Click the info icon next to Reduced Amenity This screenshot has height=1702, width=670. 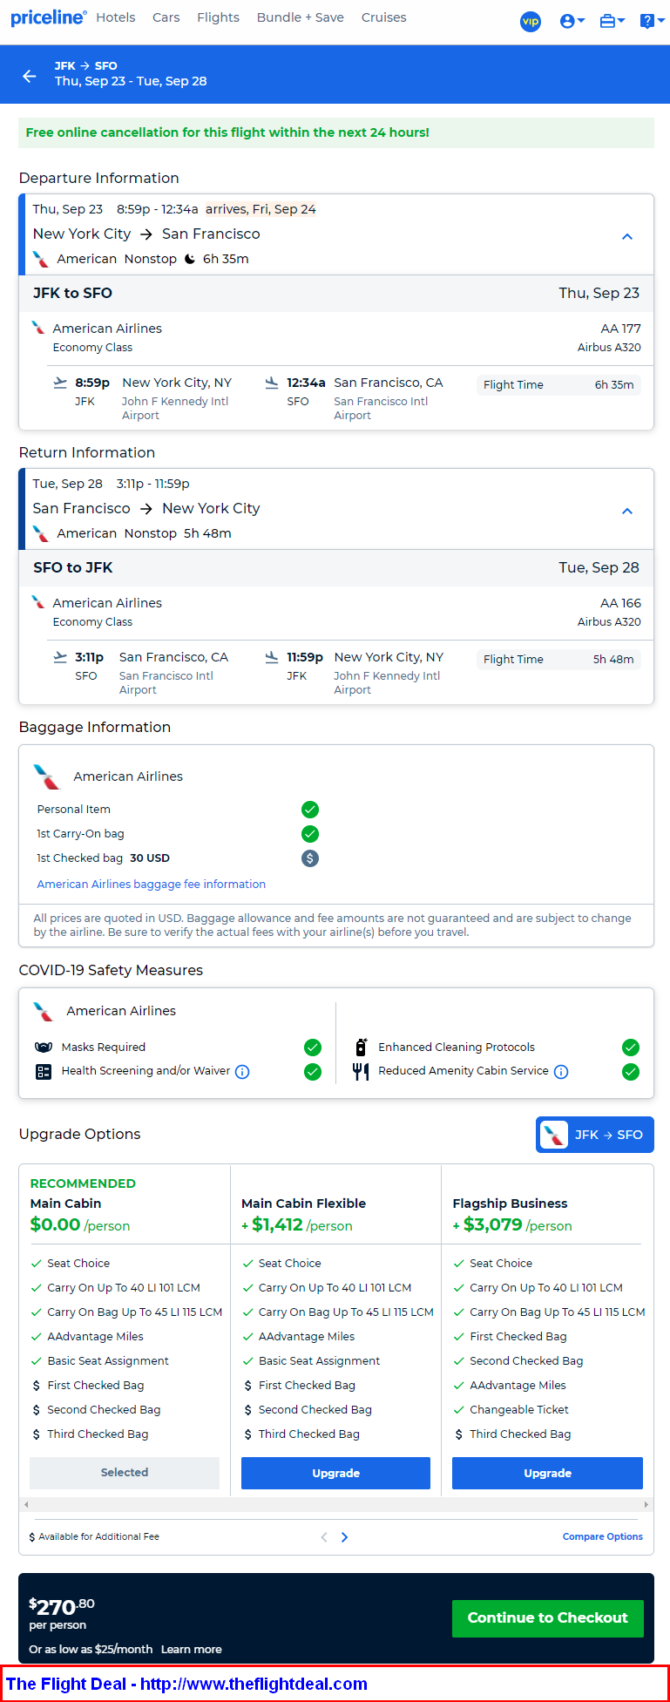click(x=561, y=1072)
